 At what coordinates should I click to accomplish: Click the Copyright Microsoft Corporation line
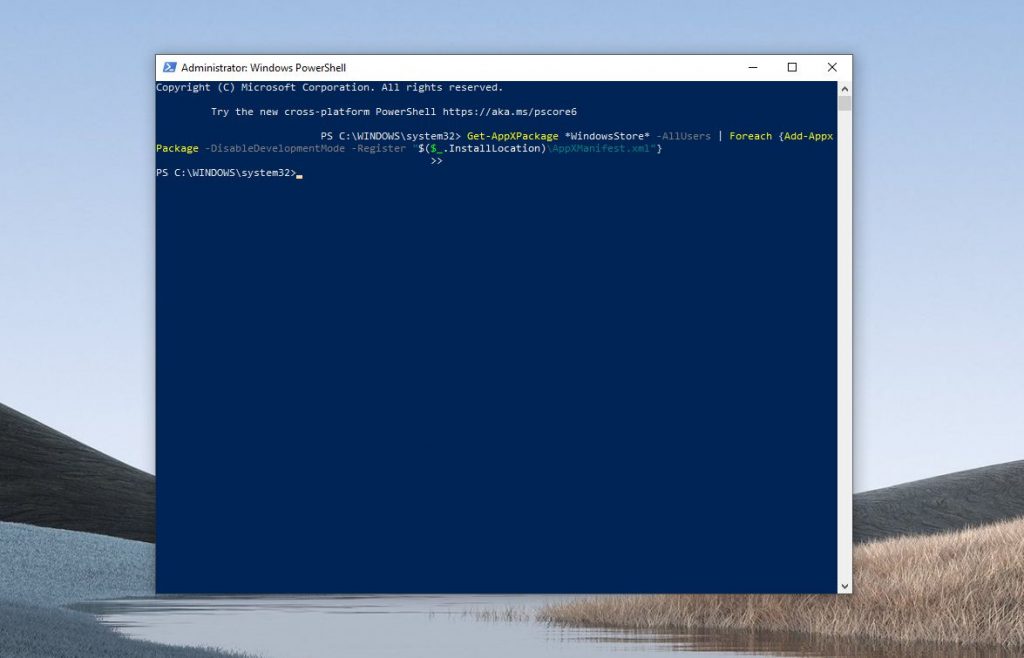tap(330, 87)
